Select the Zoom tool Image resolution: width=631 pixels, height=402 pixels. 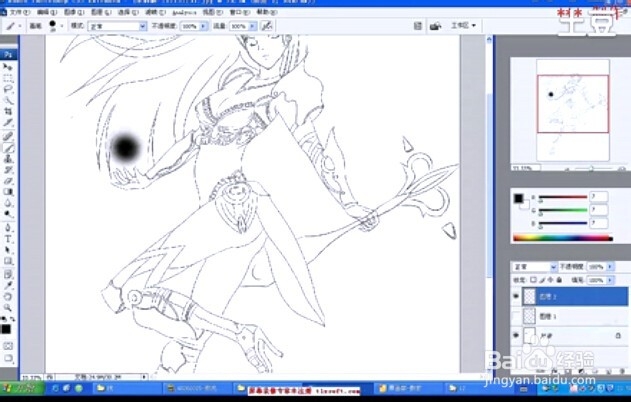[x=8, y=308]
